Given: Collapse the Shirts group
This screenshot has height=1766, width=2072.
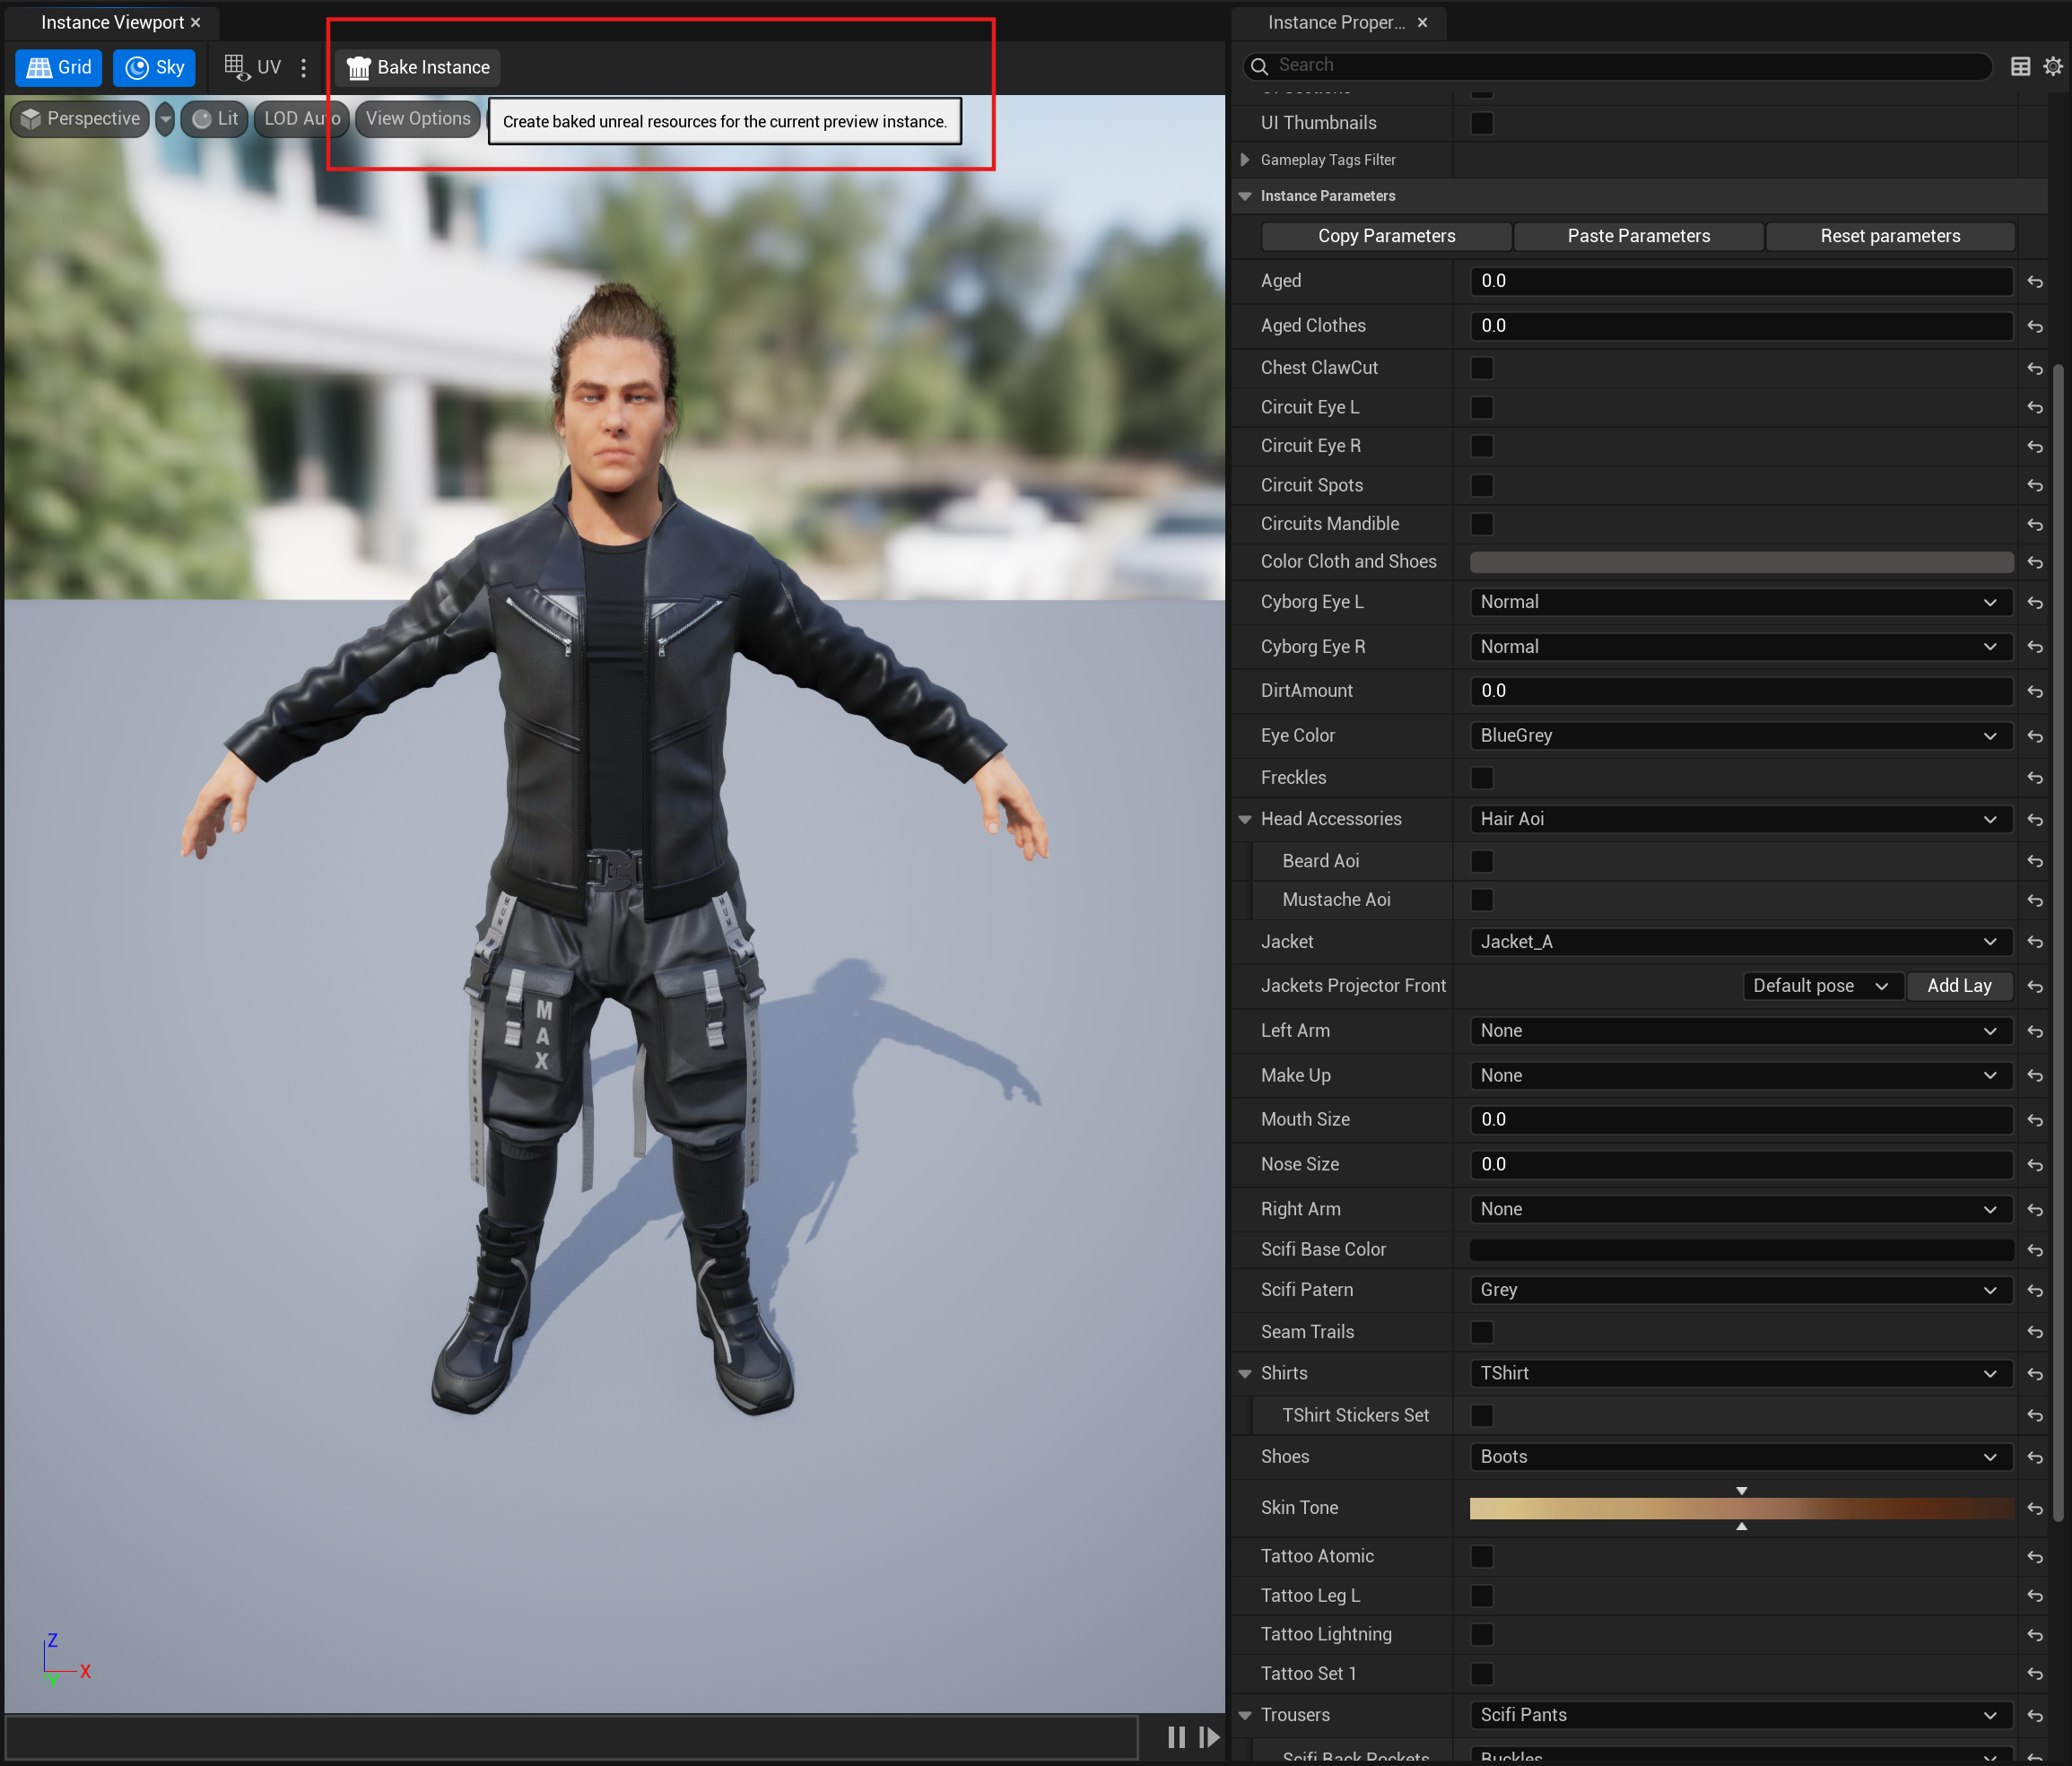Looking at the screenshot, I should click(1245, 1374).
